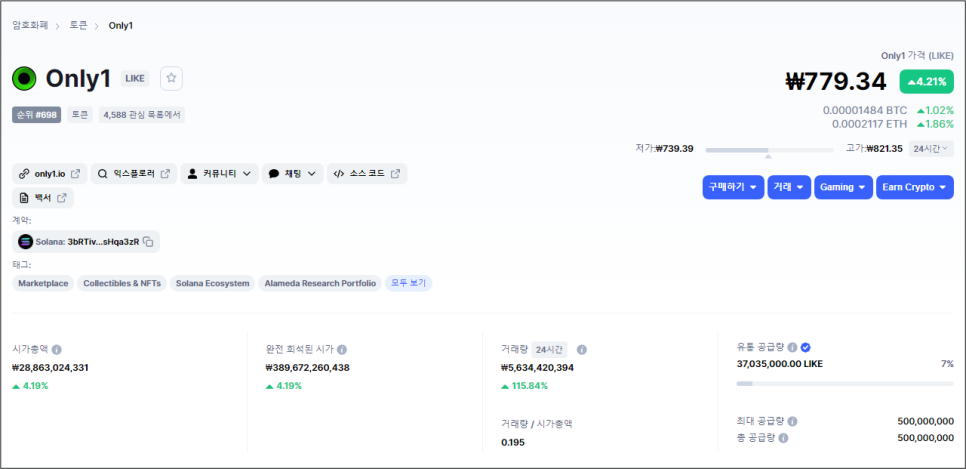
Task: Click the external link icon on 백서
Action: (62, 198)
